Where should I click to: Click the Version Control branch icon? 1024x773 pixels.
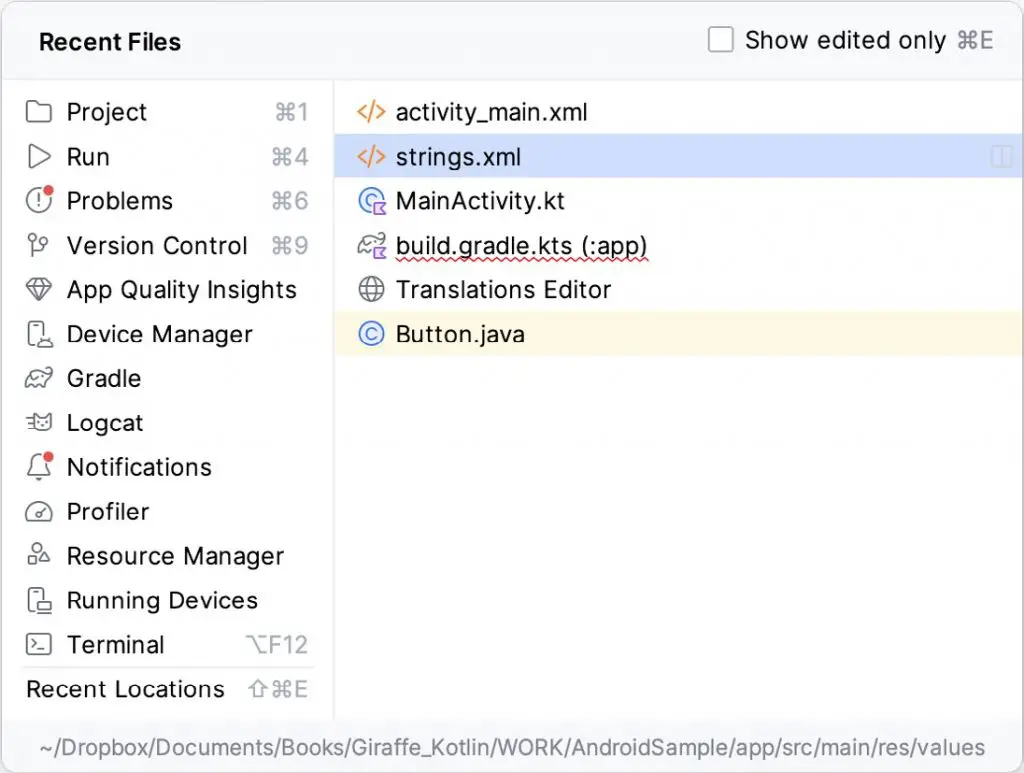tap(38, 245)
